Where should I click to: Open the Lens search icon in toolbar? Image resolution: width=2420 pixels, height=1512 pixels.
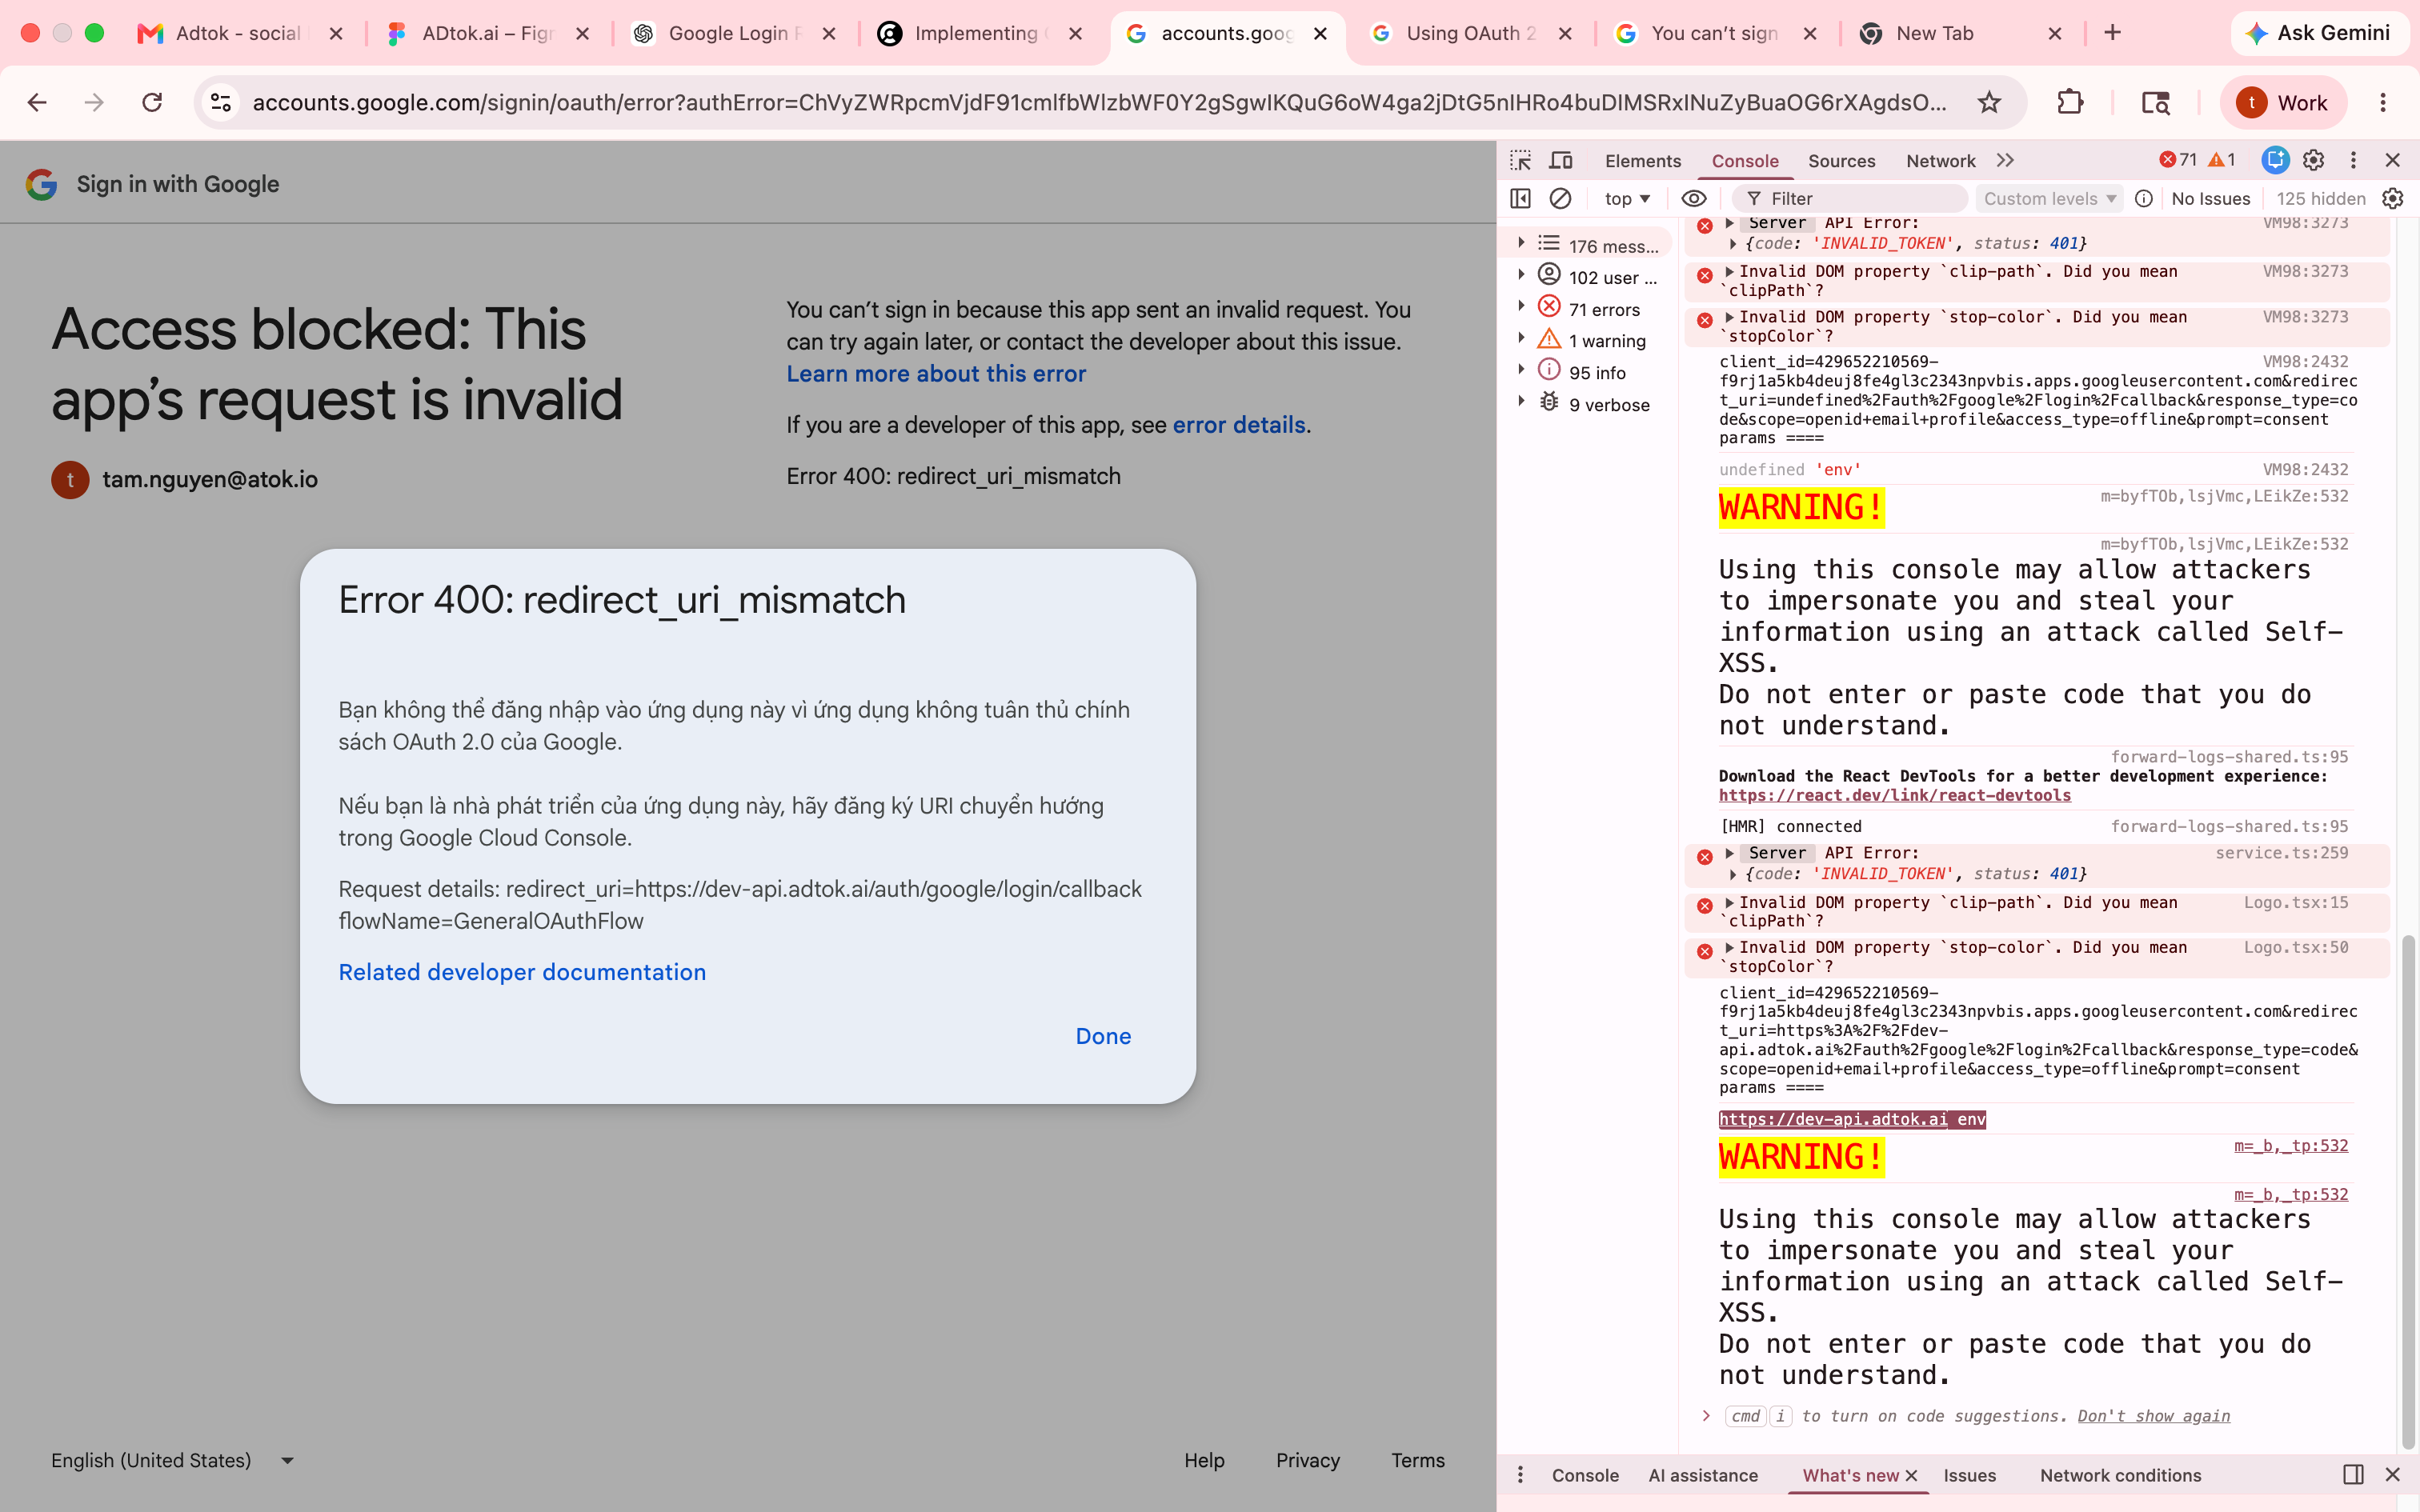coord(2155,102)
